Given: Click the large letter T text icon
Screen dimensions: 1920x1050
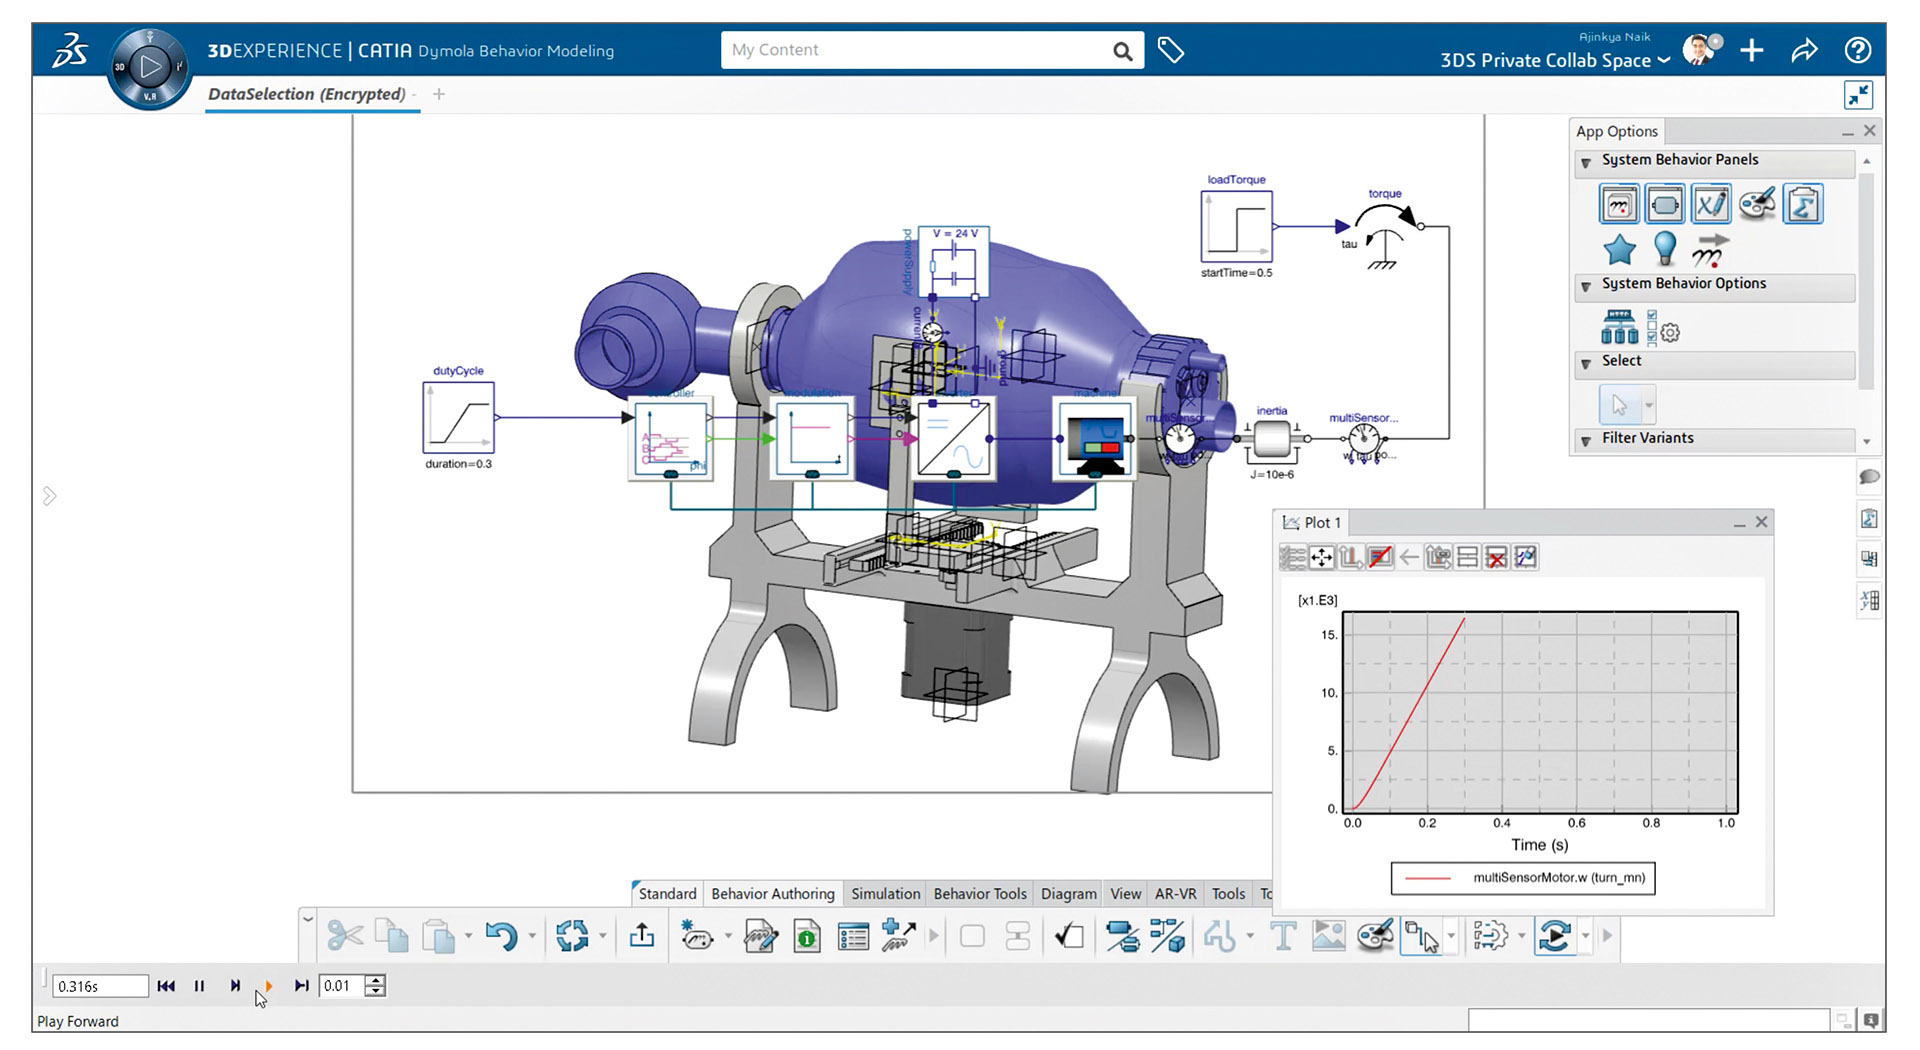Looking at the screenshot, I should click(x=1283, y=936).
